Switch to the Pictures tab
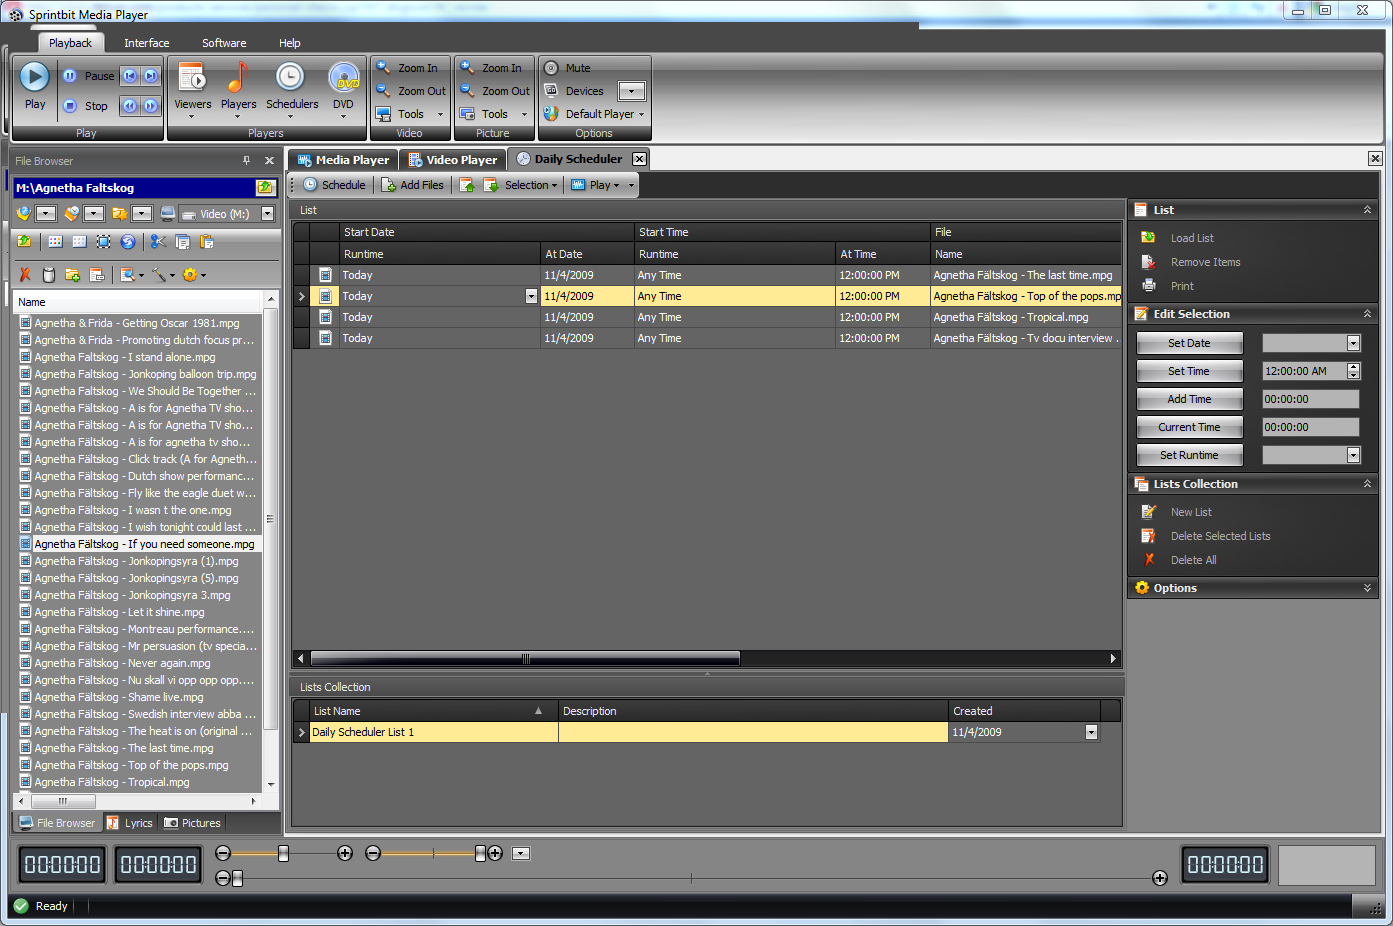The width and height of the screenshot is (1393, 926). 192,823
